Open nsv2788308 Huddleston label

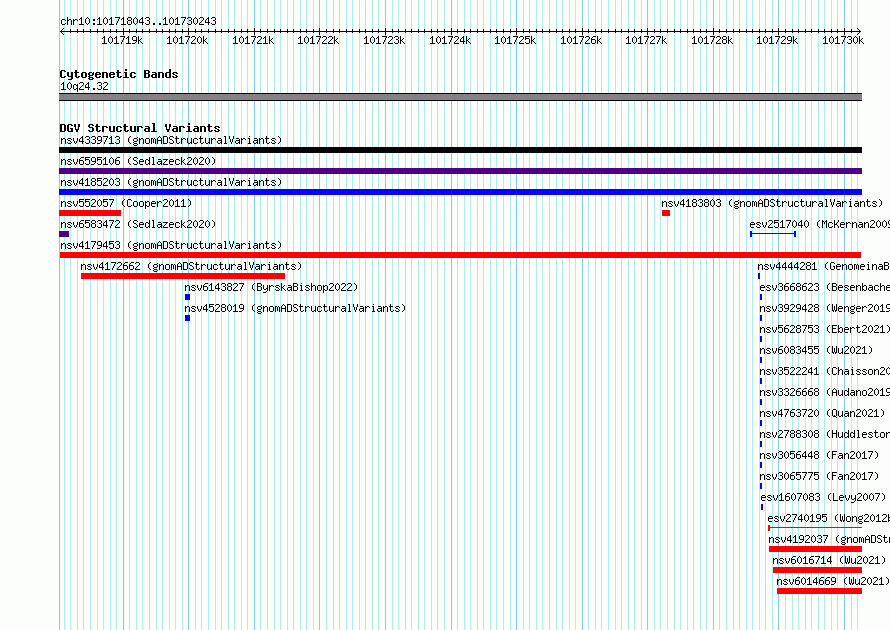pos(825,434)
